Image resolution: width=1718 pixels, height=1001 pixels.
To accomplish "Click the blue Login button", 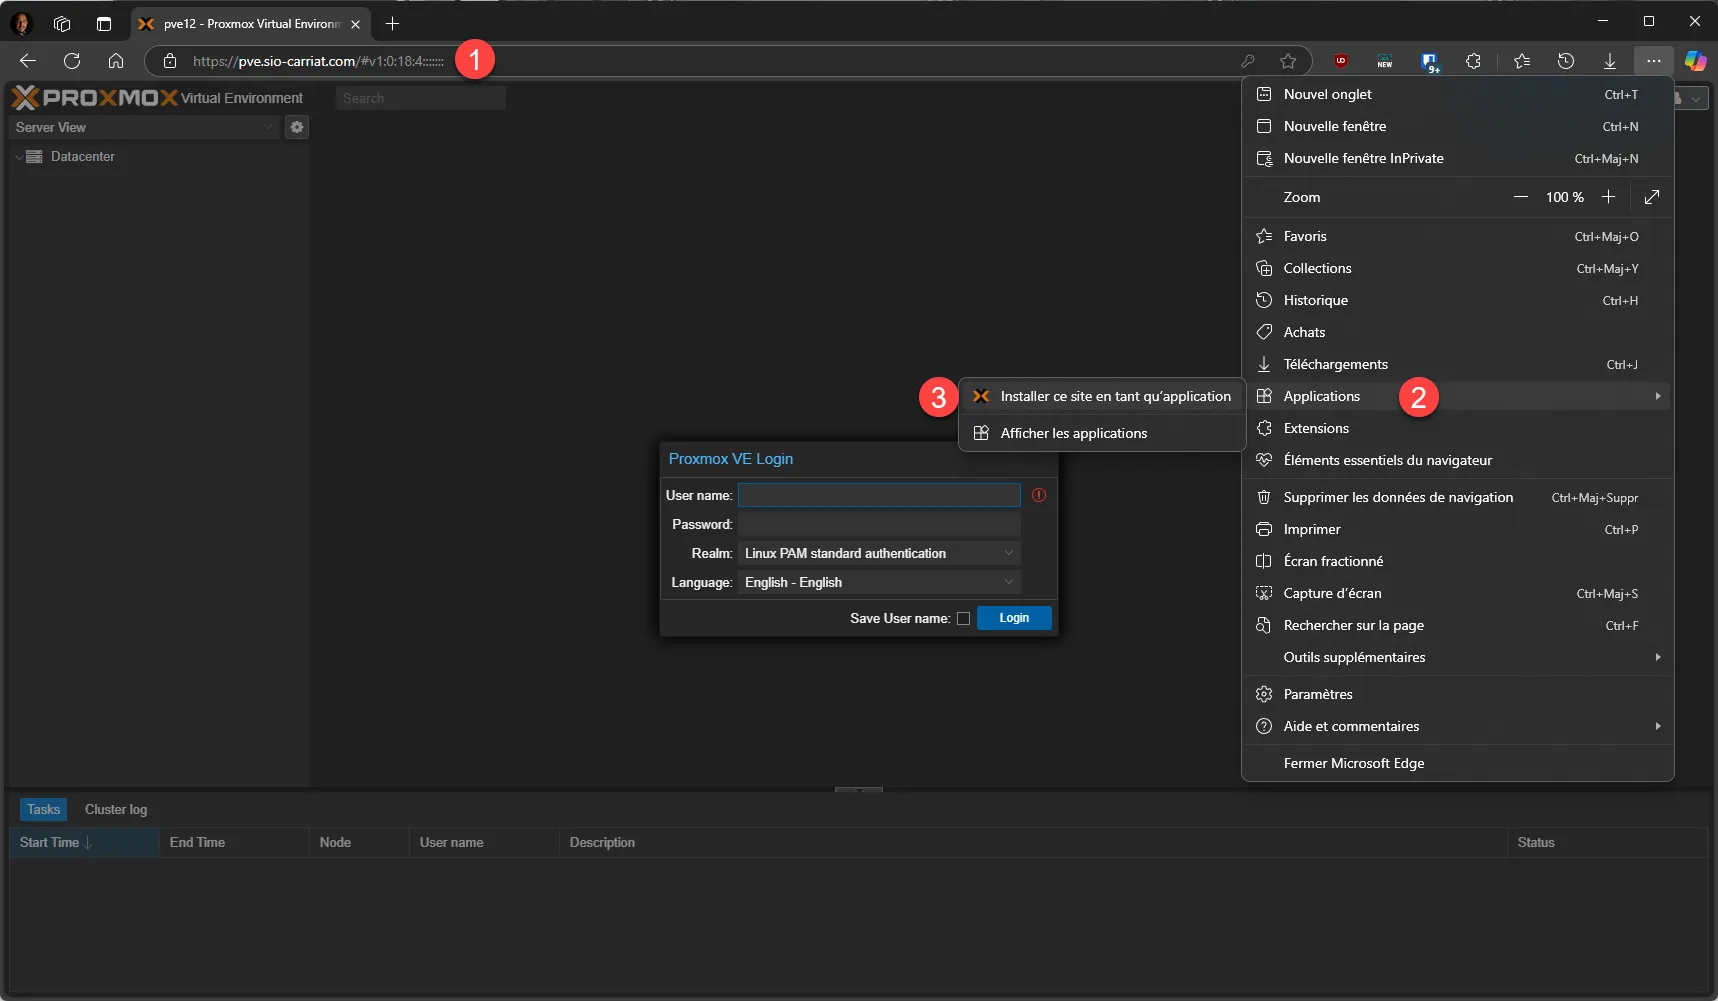I will pyautogui.click(x=1014, y=618).
